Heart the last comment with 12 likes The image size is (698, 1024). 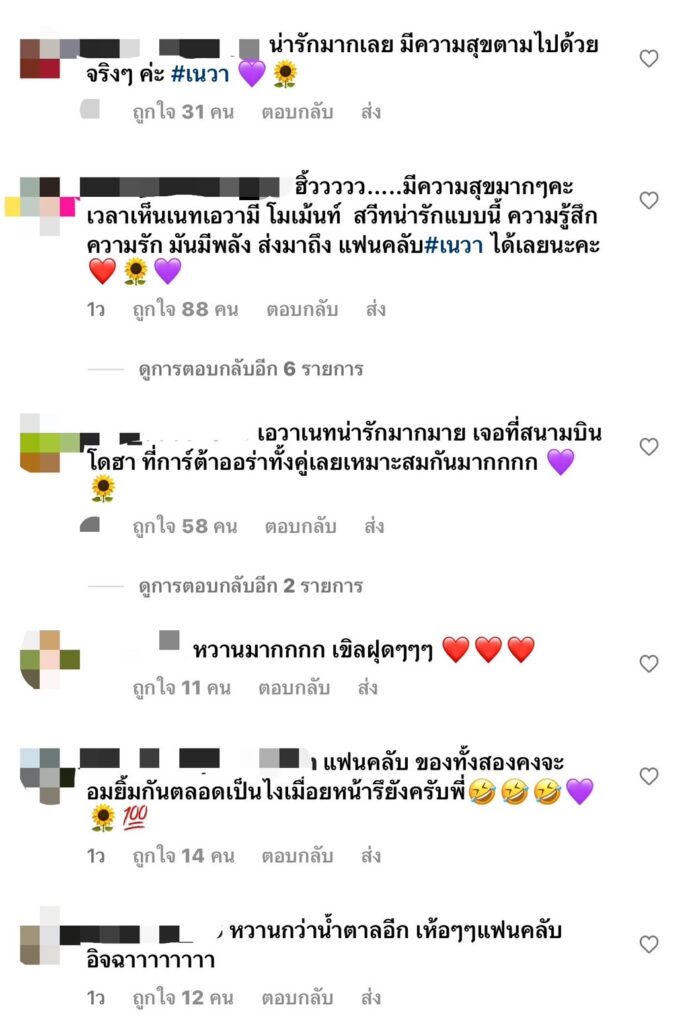point(648,944)
